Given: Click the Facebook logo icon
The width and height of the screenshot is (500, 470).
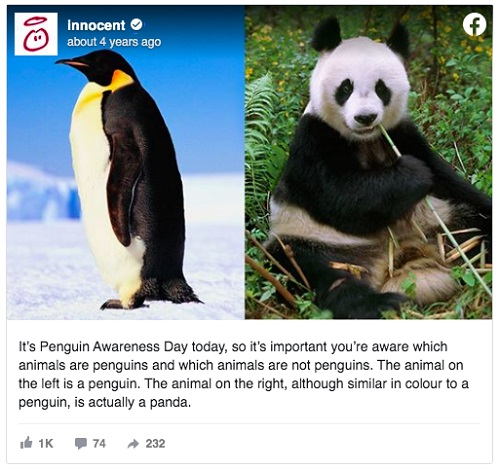Looking at the screenshot, I should (474, 24).
